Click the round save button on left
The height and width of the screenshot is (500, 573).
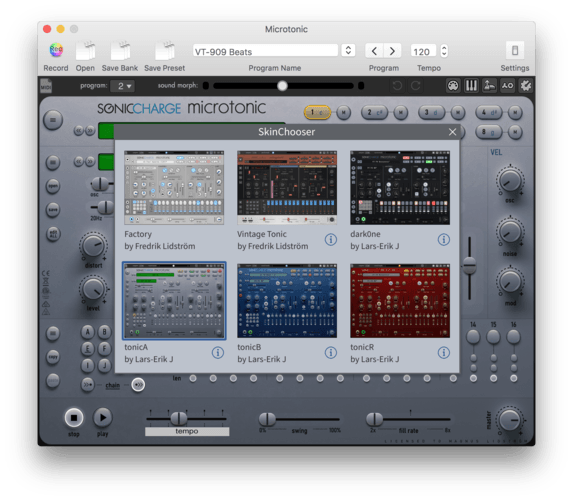(53, 210)
